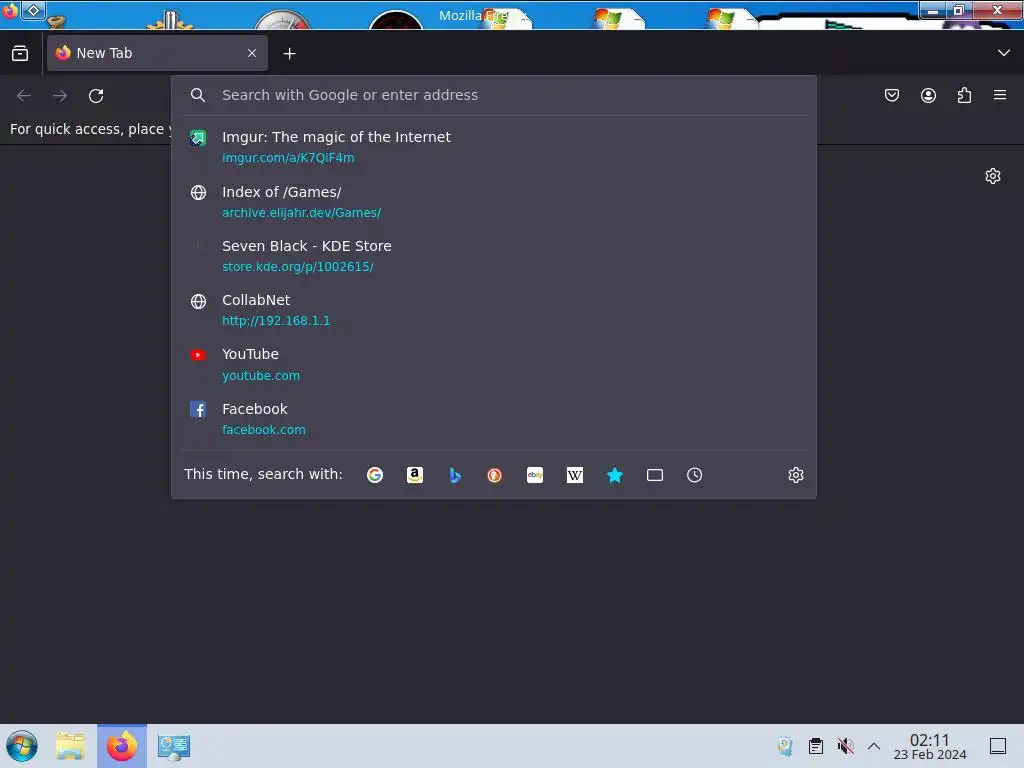Screen dimensions: 1024x768
Task: Open the Save to Pocket icon
Action: [x=891, y=95]
